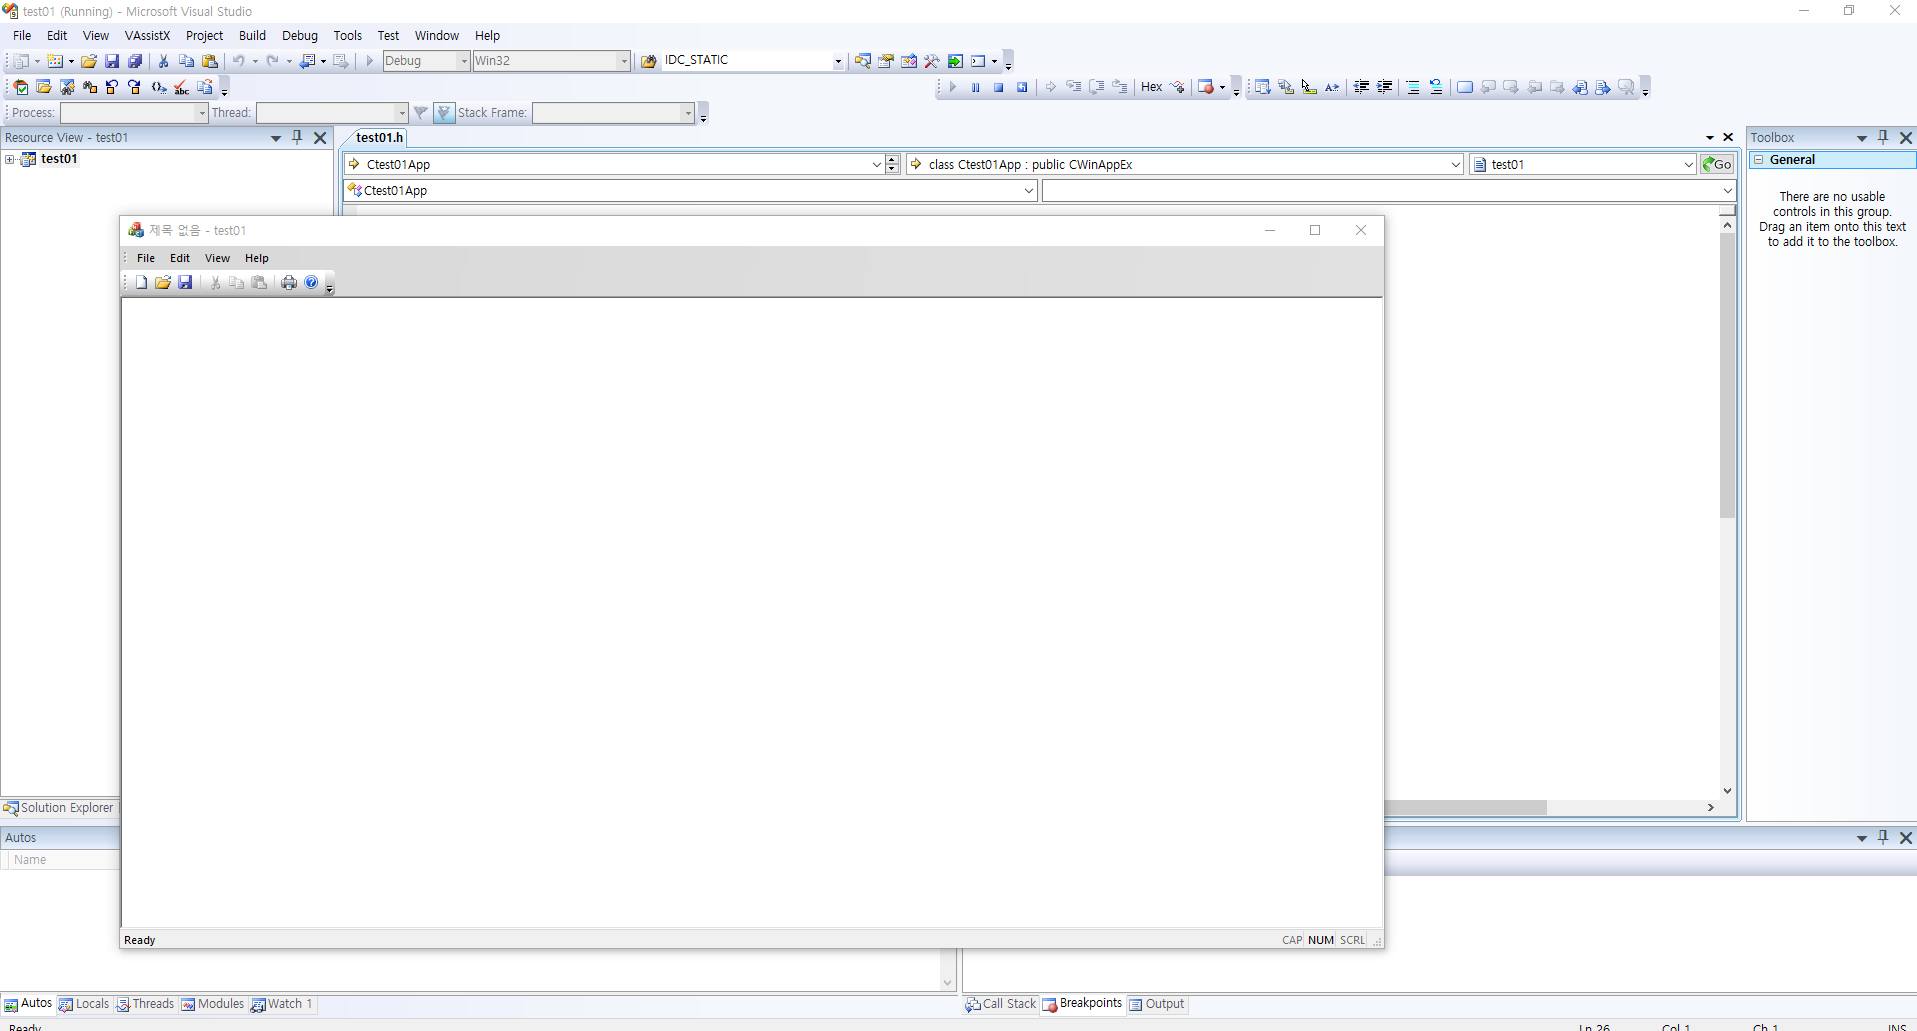1917x1031 pixels.
Task: Switch to the Solution Explorer tab
Action: click(59, 808)
